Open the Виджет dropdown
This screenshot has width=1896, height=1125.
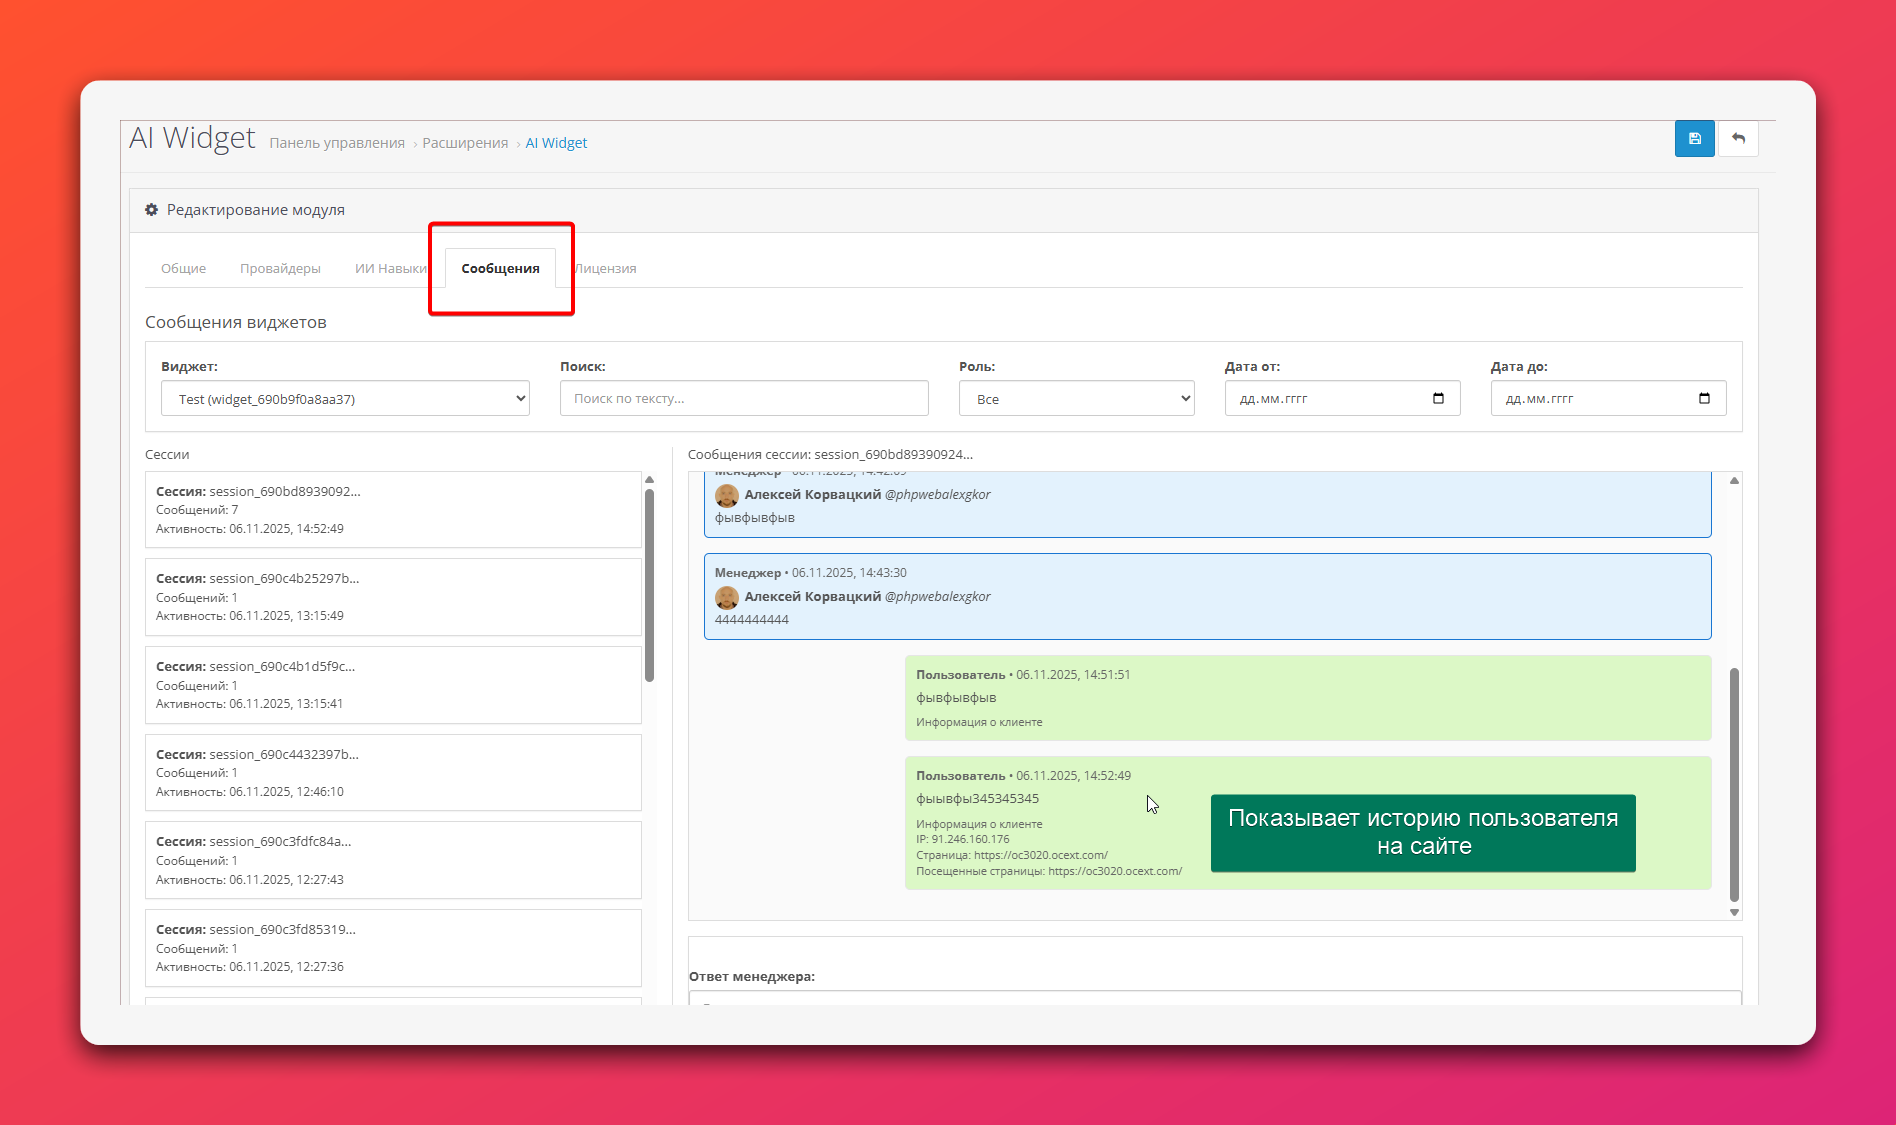point(345,398)
